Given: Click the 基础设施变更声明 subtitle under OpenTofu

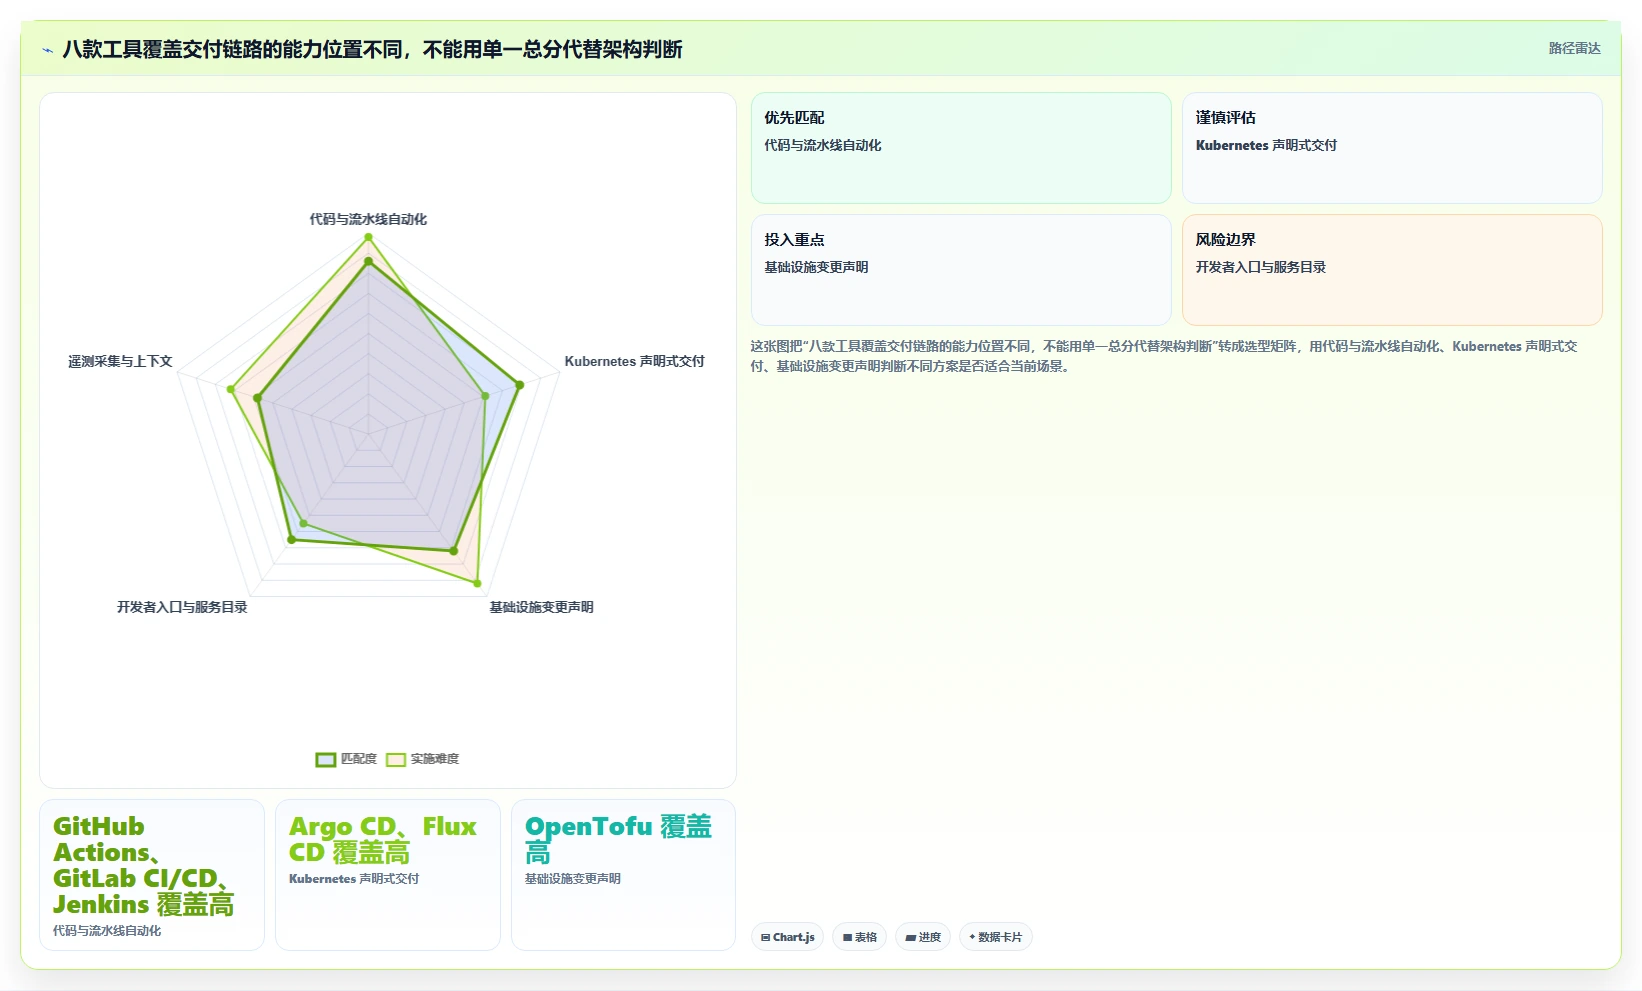Looking at the screenshot, I should 573,879.
